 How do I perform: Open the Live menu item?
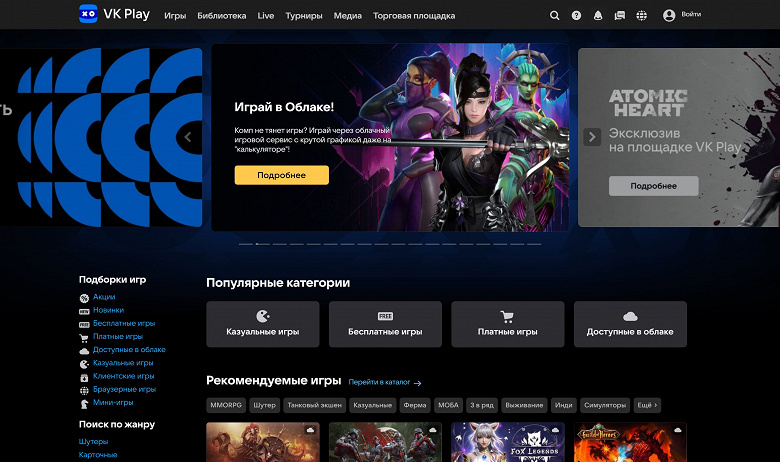pos(266,16)
